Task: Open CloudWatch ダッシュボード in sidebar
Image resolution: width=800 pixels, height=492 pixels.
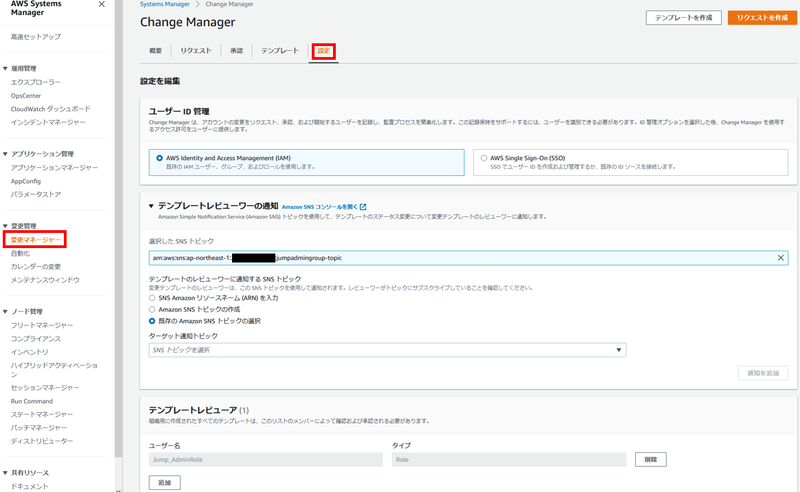Action: pyautogui.click(x=51, y=109)
